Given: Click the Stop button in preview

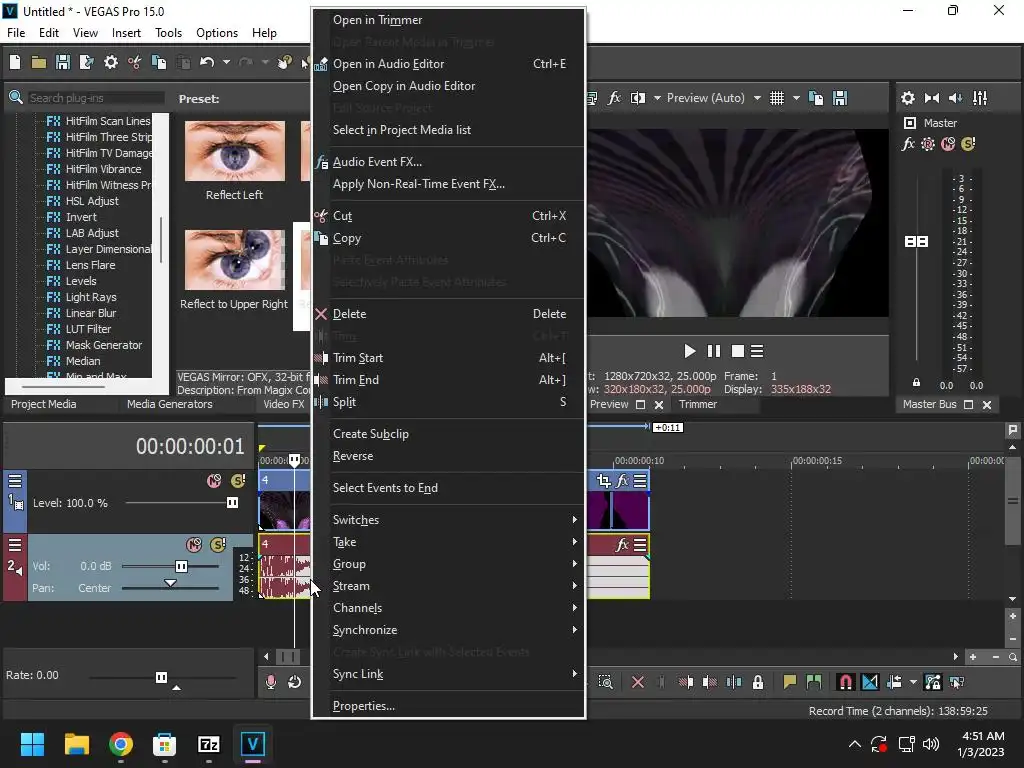Looking at the screenshot, I should pyautogui.click(x=738, y=351).
